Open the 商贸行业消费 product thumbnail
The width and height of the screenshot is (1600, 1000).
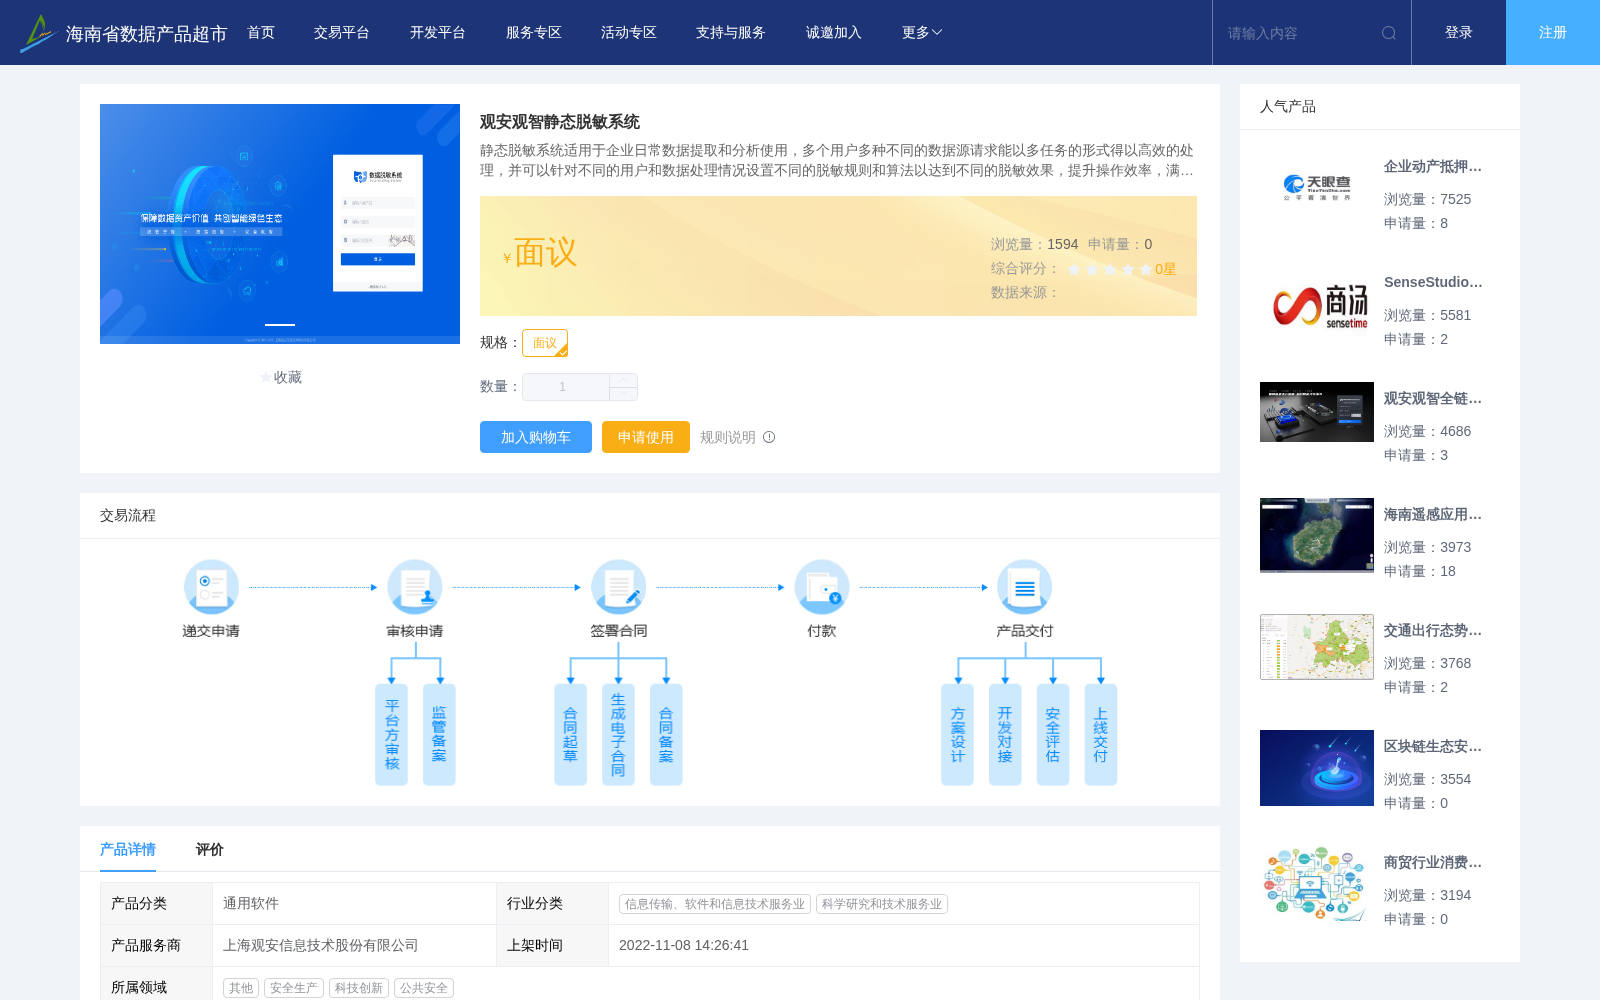(1317, 884)
